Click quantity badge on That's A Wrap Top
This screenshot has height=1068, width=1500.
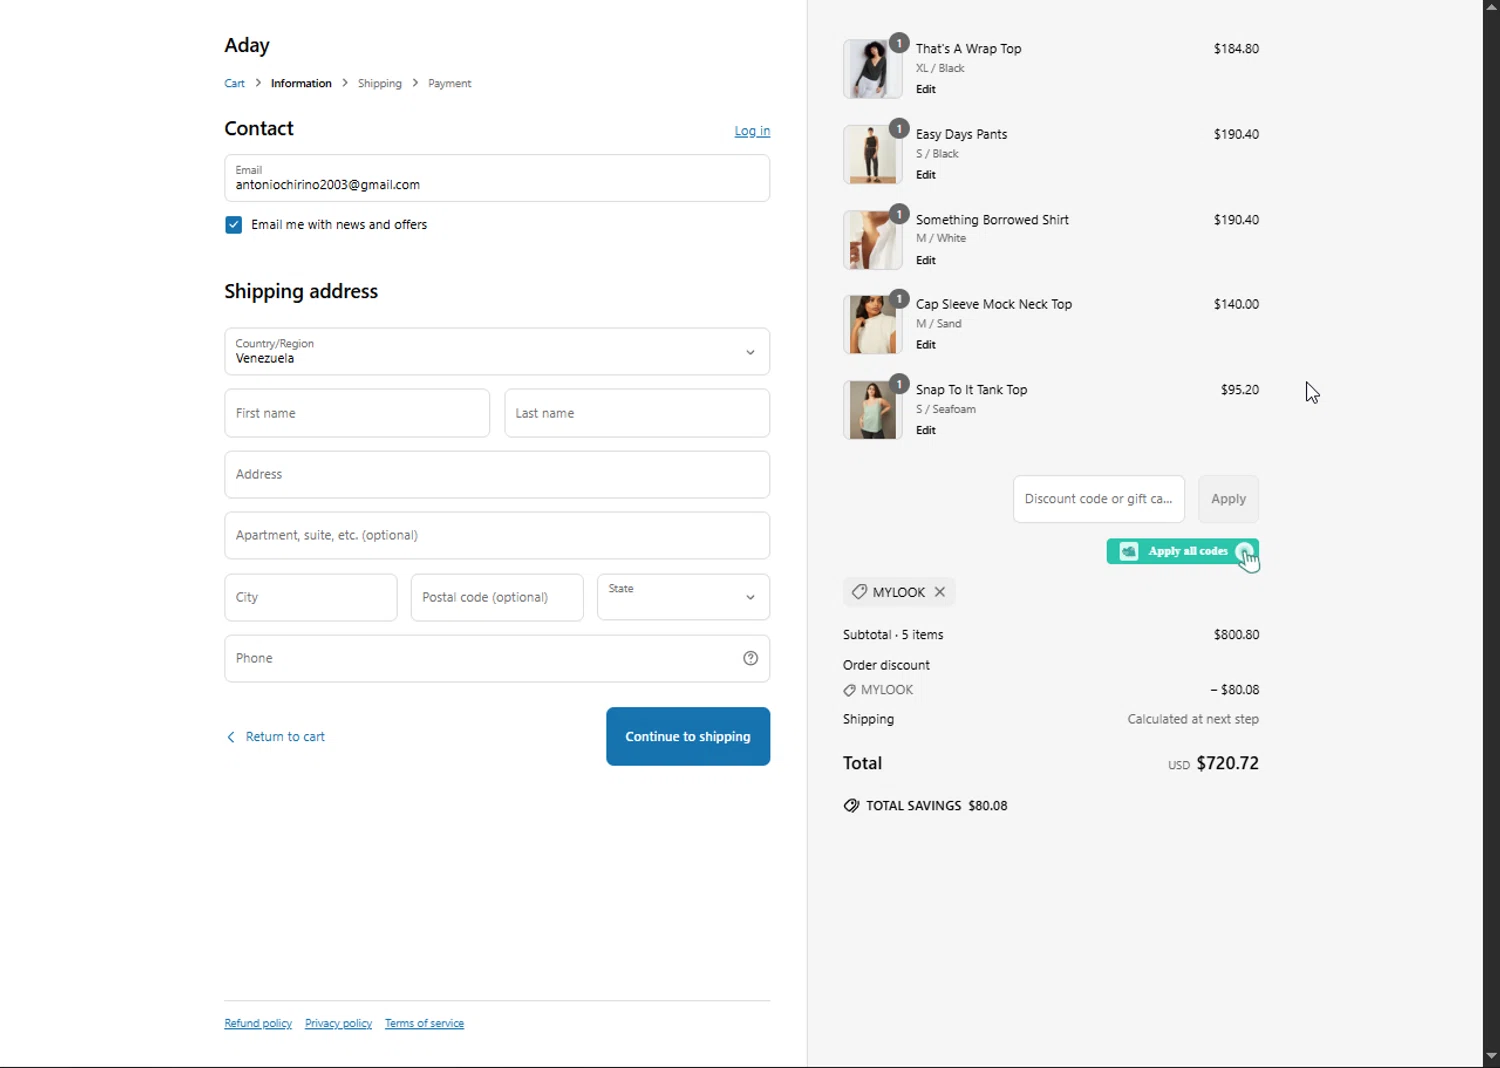coord(899,43)
